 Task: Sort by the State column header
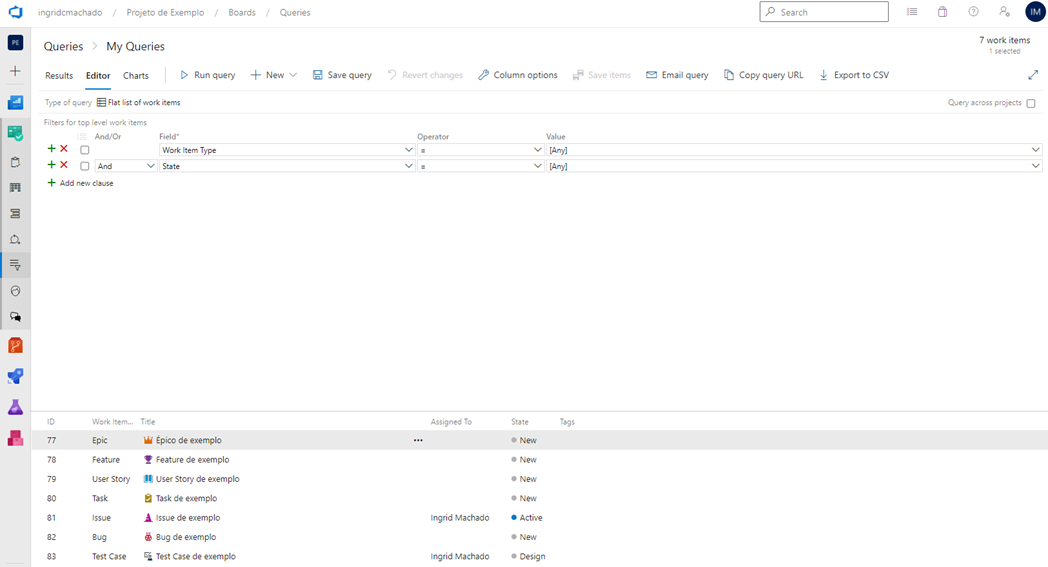[x=520, y=422]
